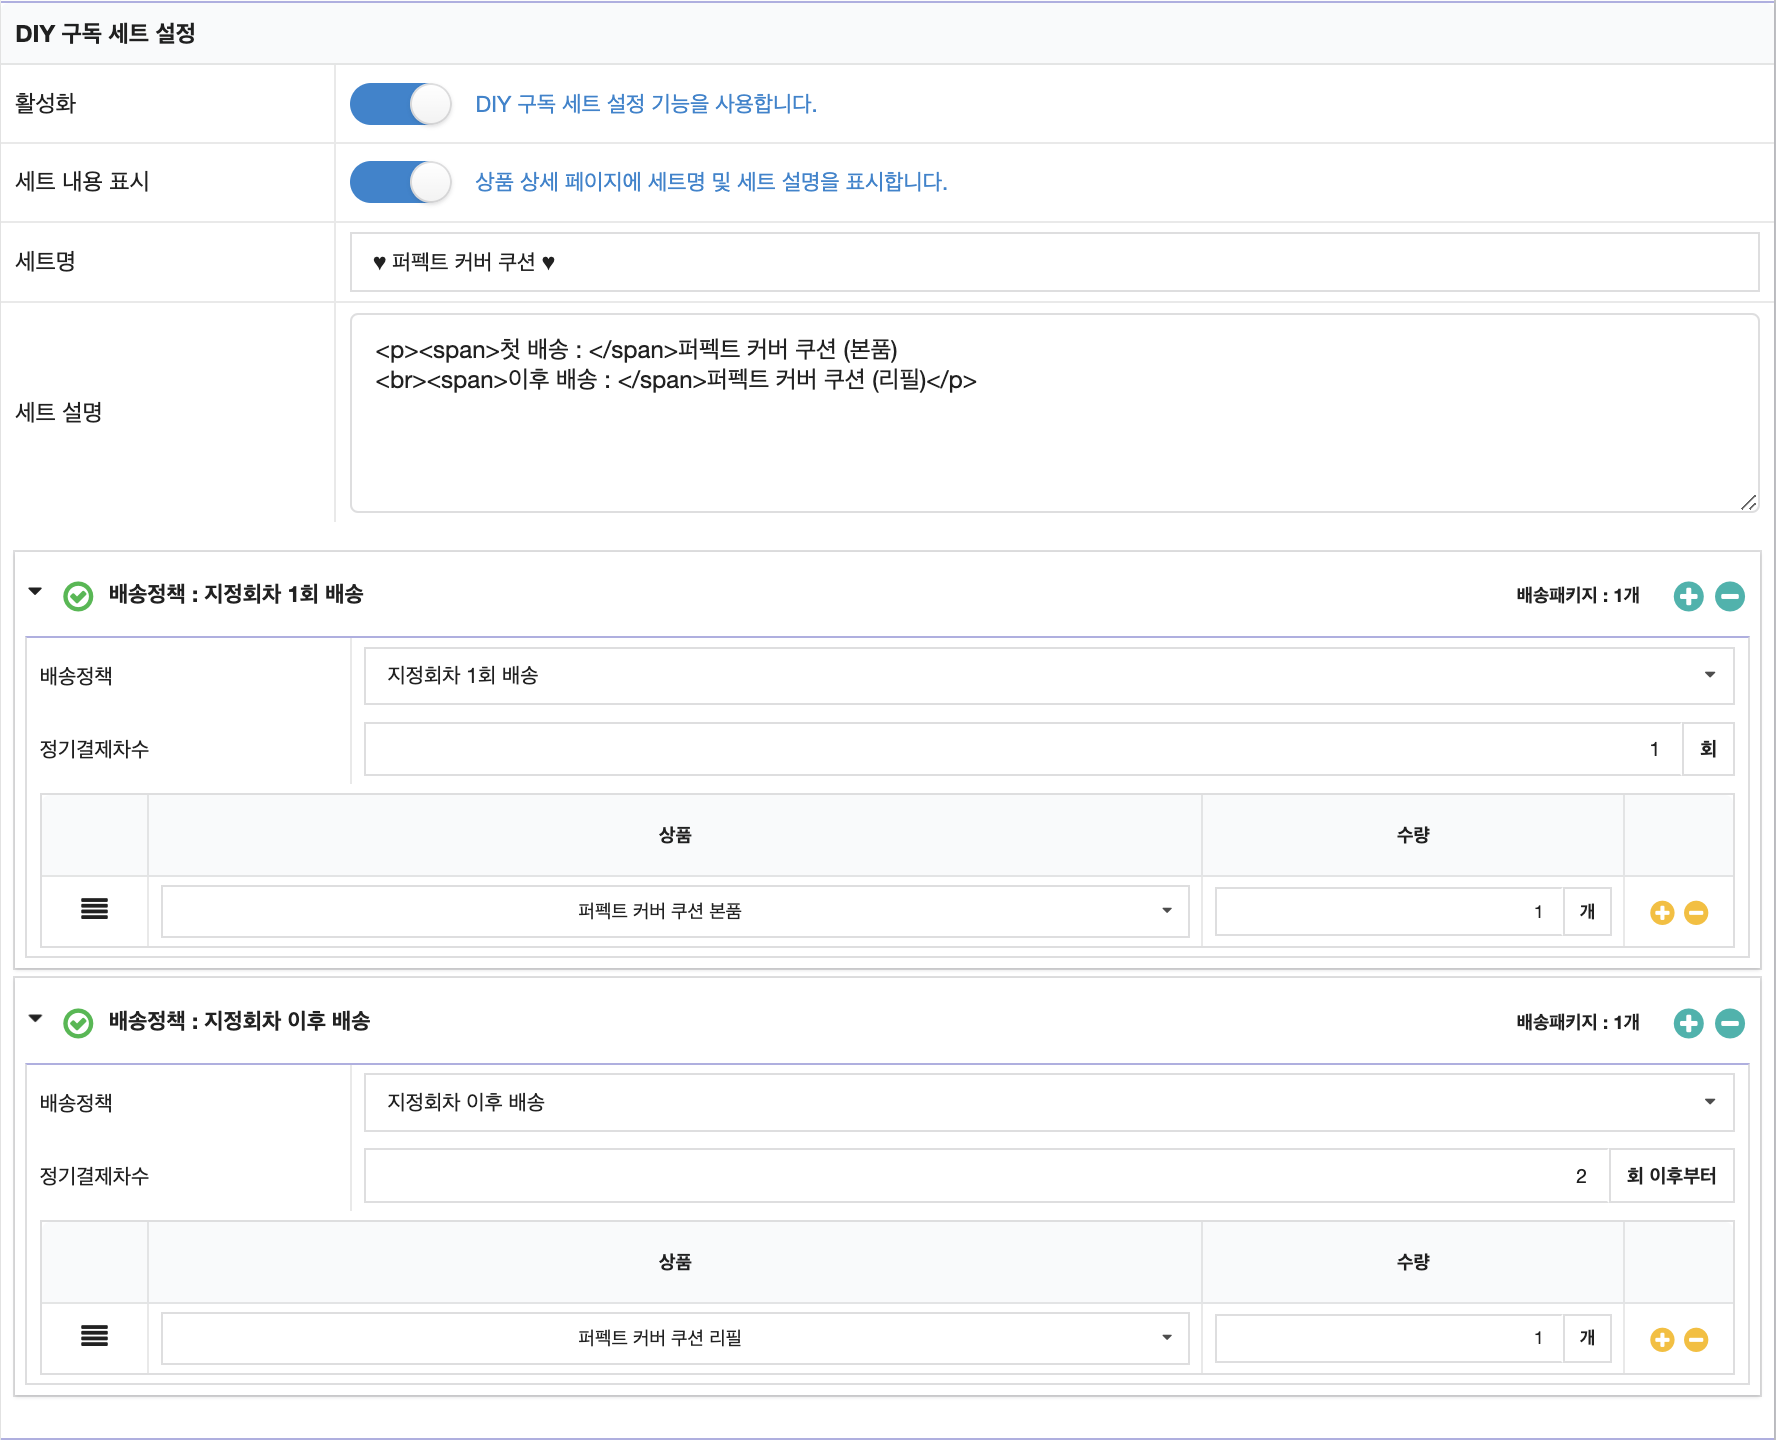Remove the 퍼펙트 커버 쿠션 본품 product row
This screenshot has width=1776, height=1440.
pyautogui.click(x=1696, y=912)
